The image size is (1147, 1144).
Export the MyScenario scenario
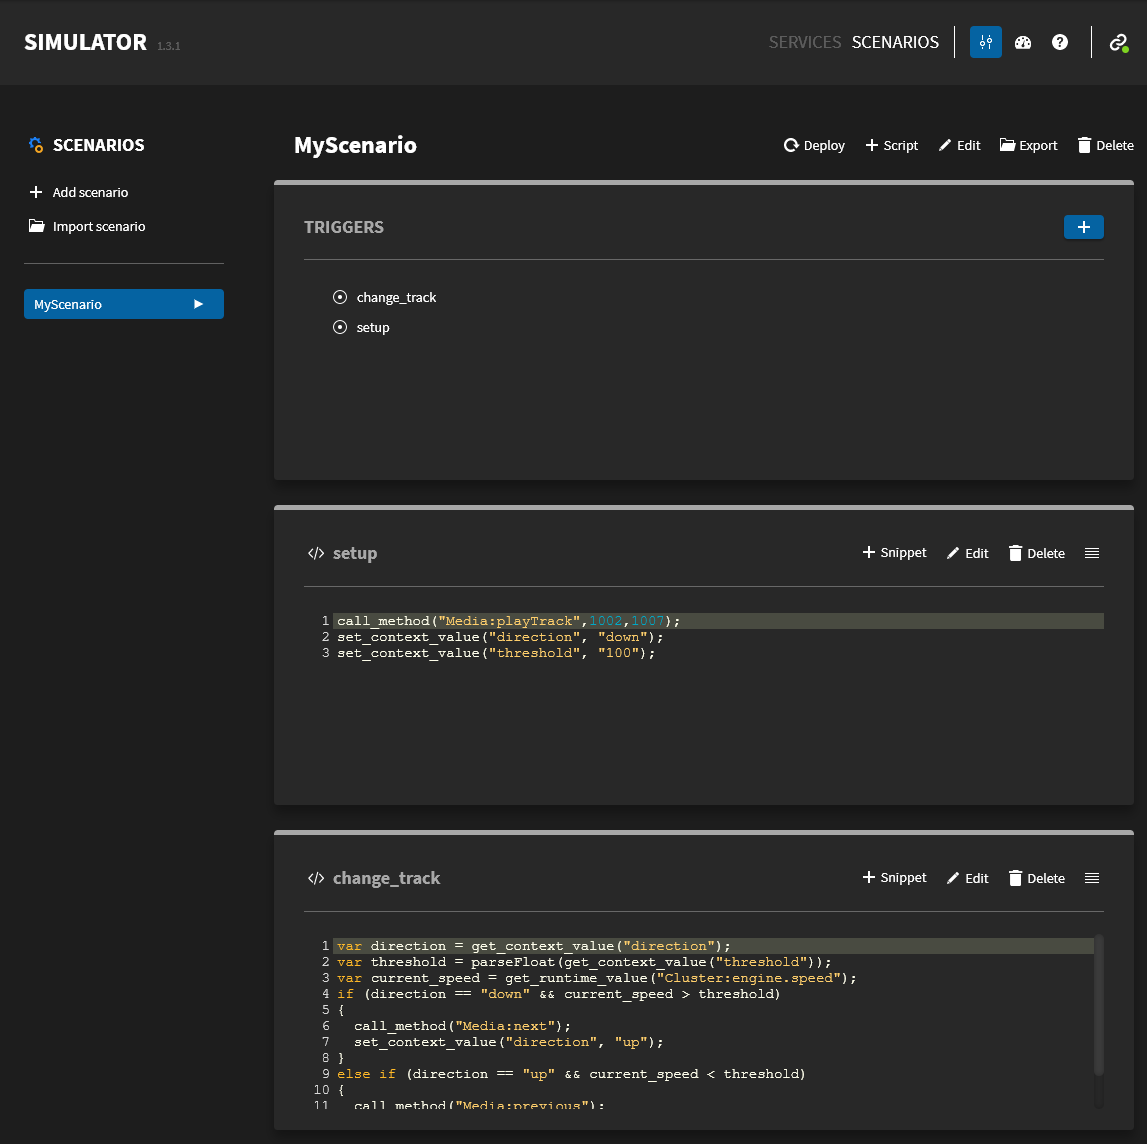pos(1028,145)
